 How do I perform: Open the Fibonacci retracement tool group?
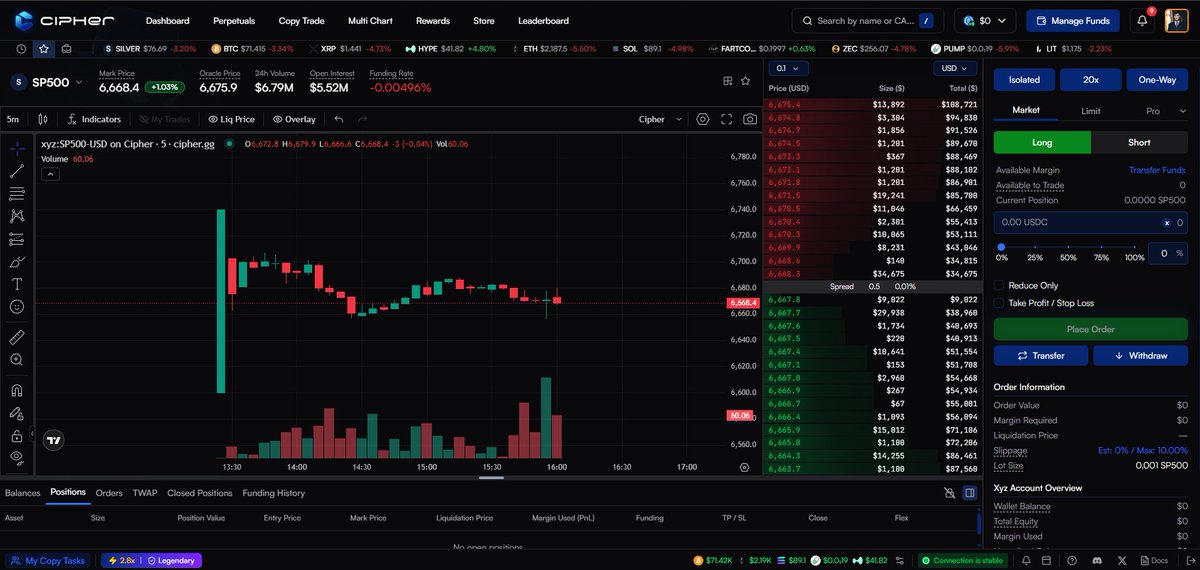[17, 193]
